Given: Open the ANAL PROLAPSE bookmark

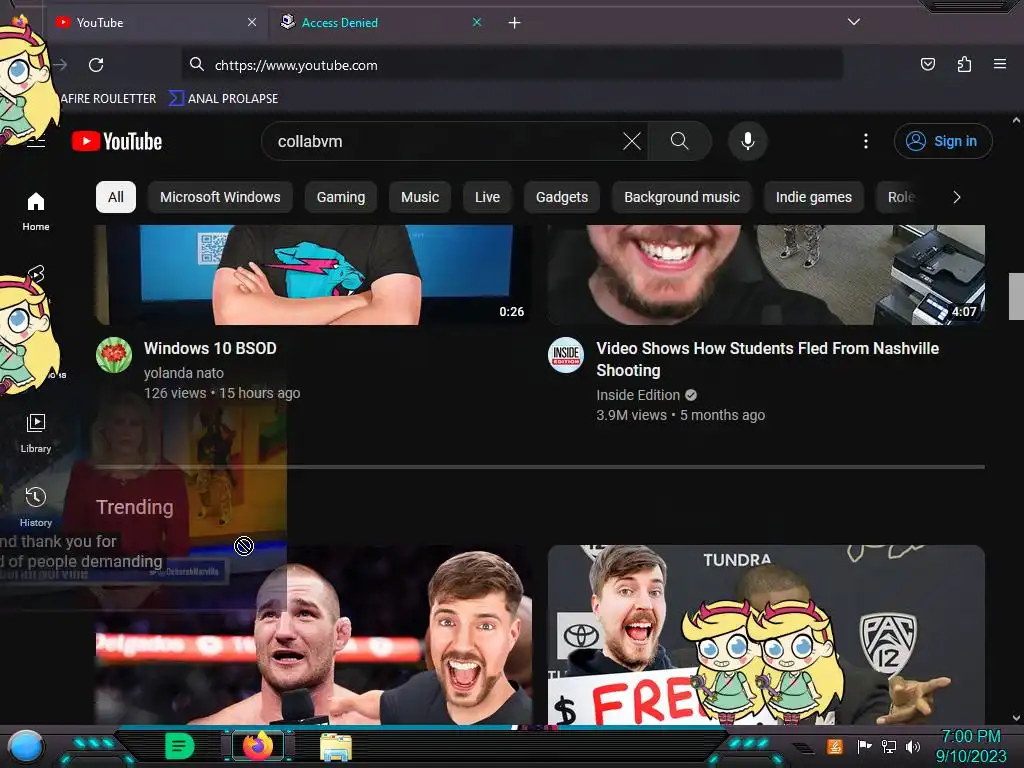Looking at the screenshot, I should (x=223, y=99).
